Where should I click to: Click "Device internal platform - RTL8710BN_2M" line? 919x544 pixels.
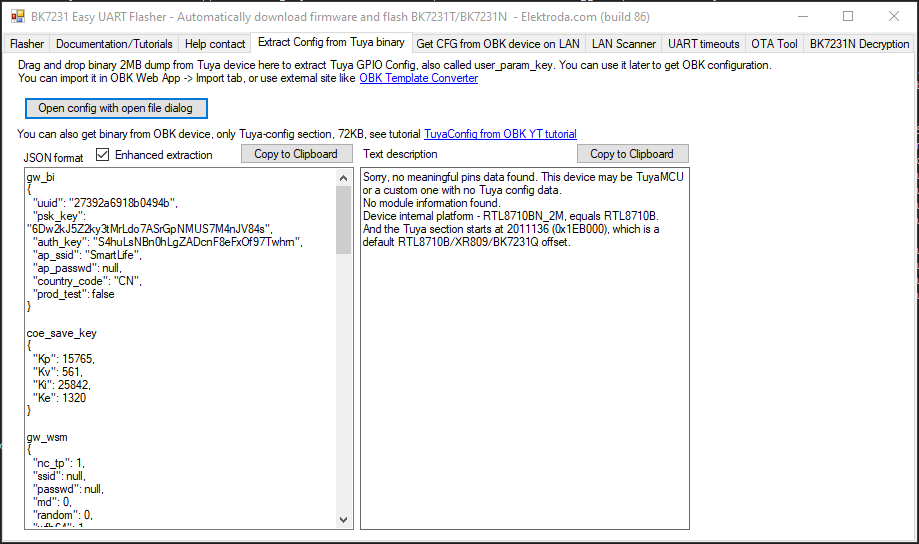click(x=510, y=216)
